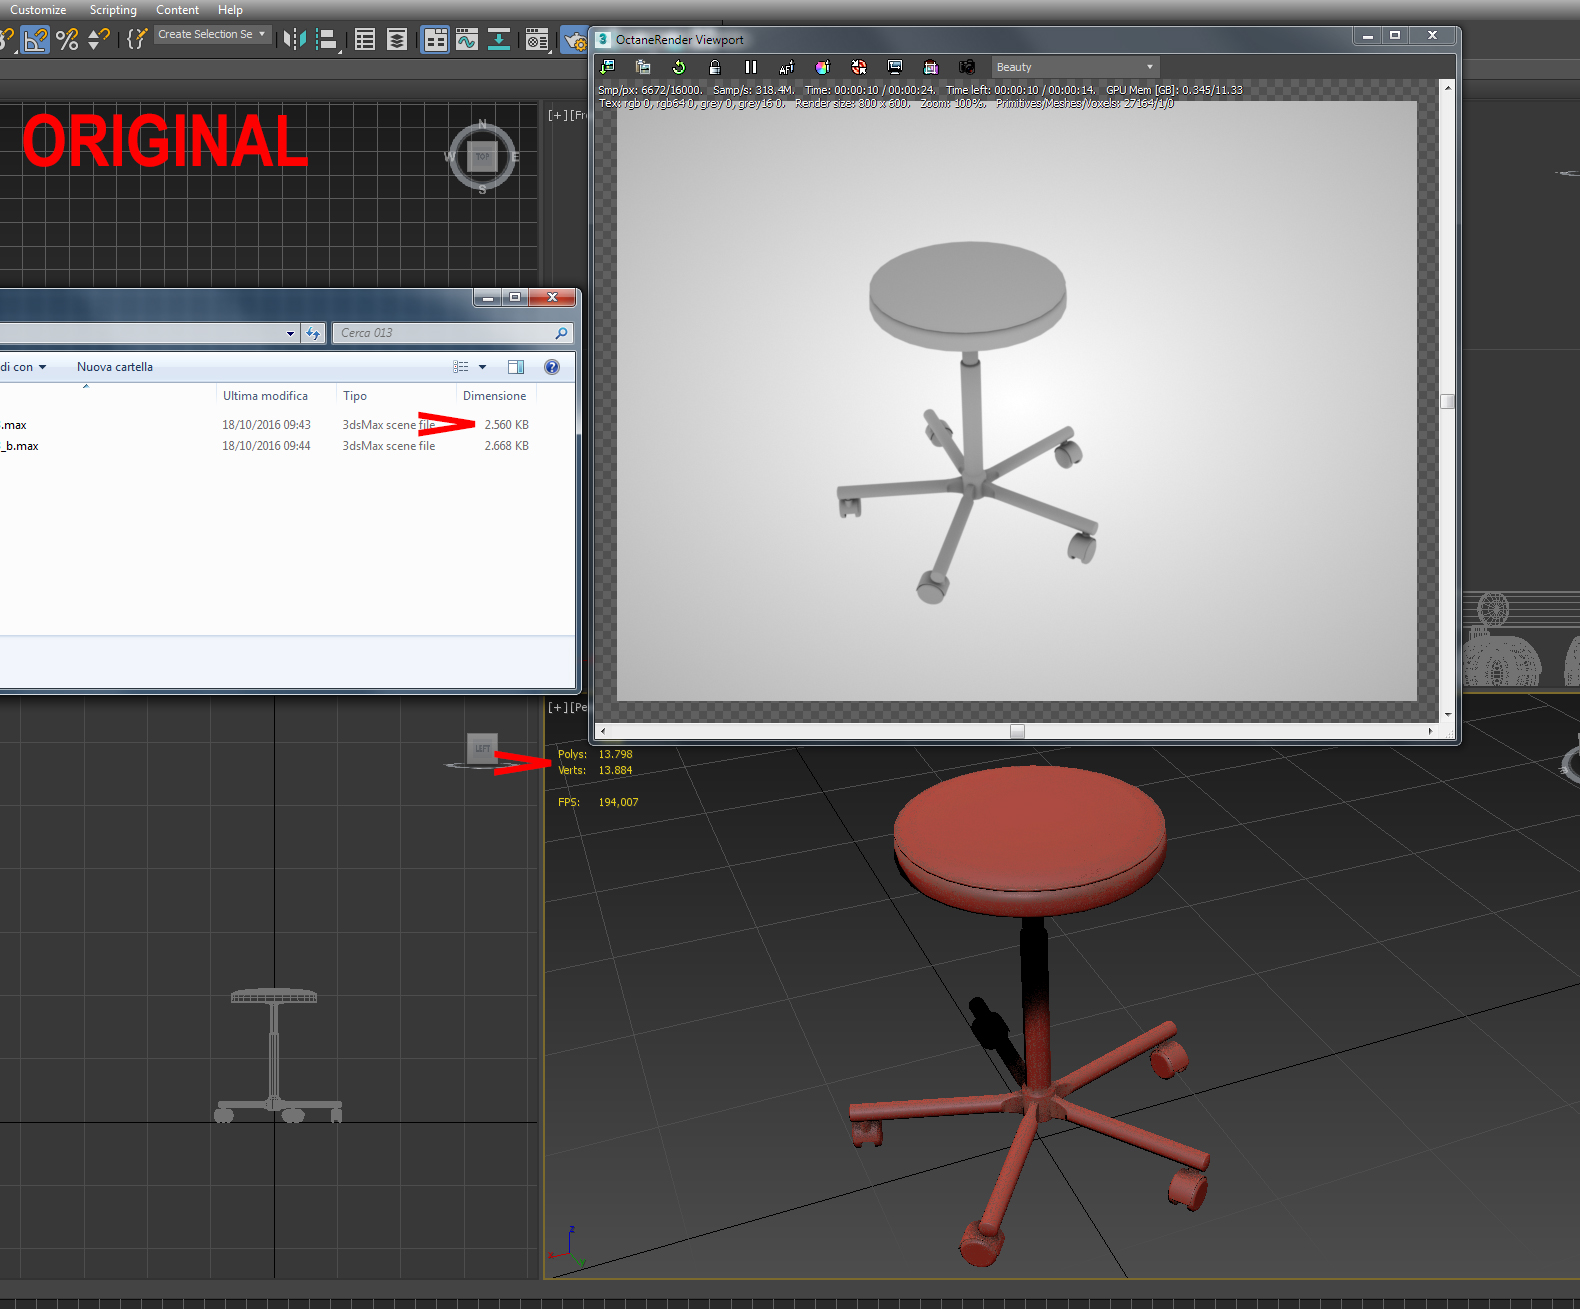
Task: Maximize the OctaneRender Viewport window
Action: [x=1395, y=35]
